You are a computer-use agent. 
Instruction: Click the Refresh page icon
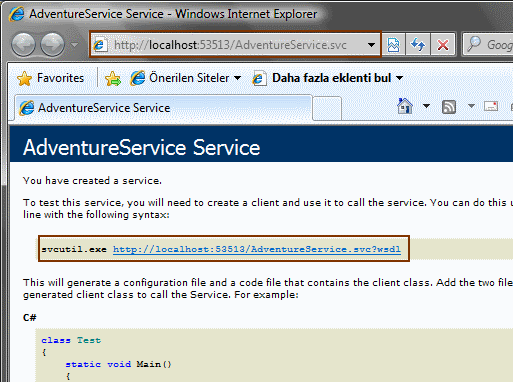coord(418,45)
